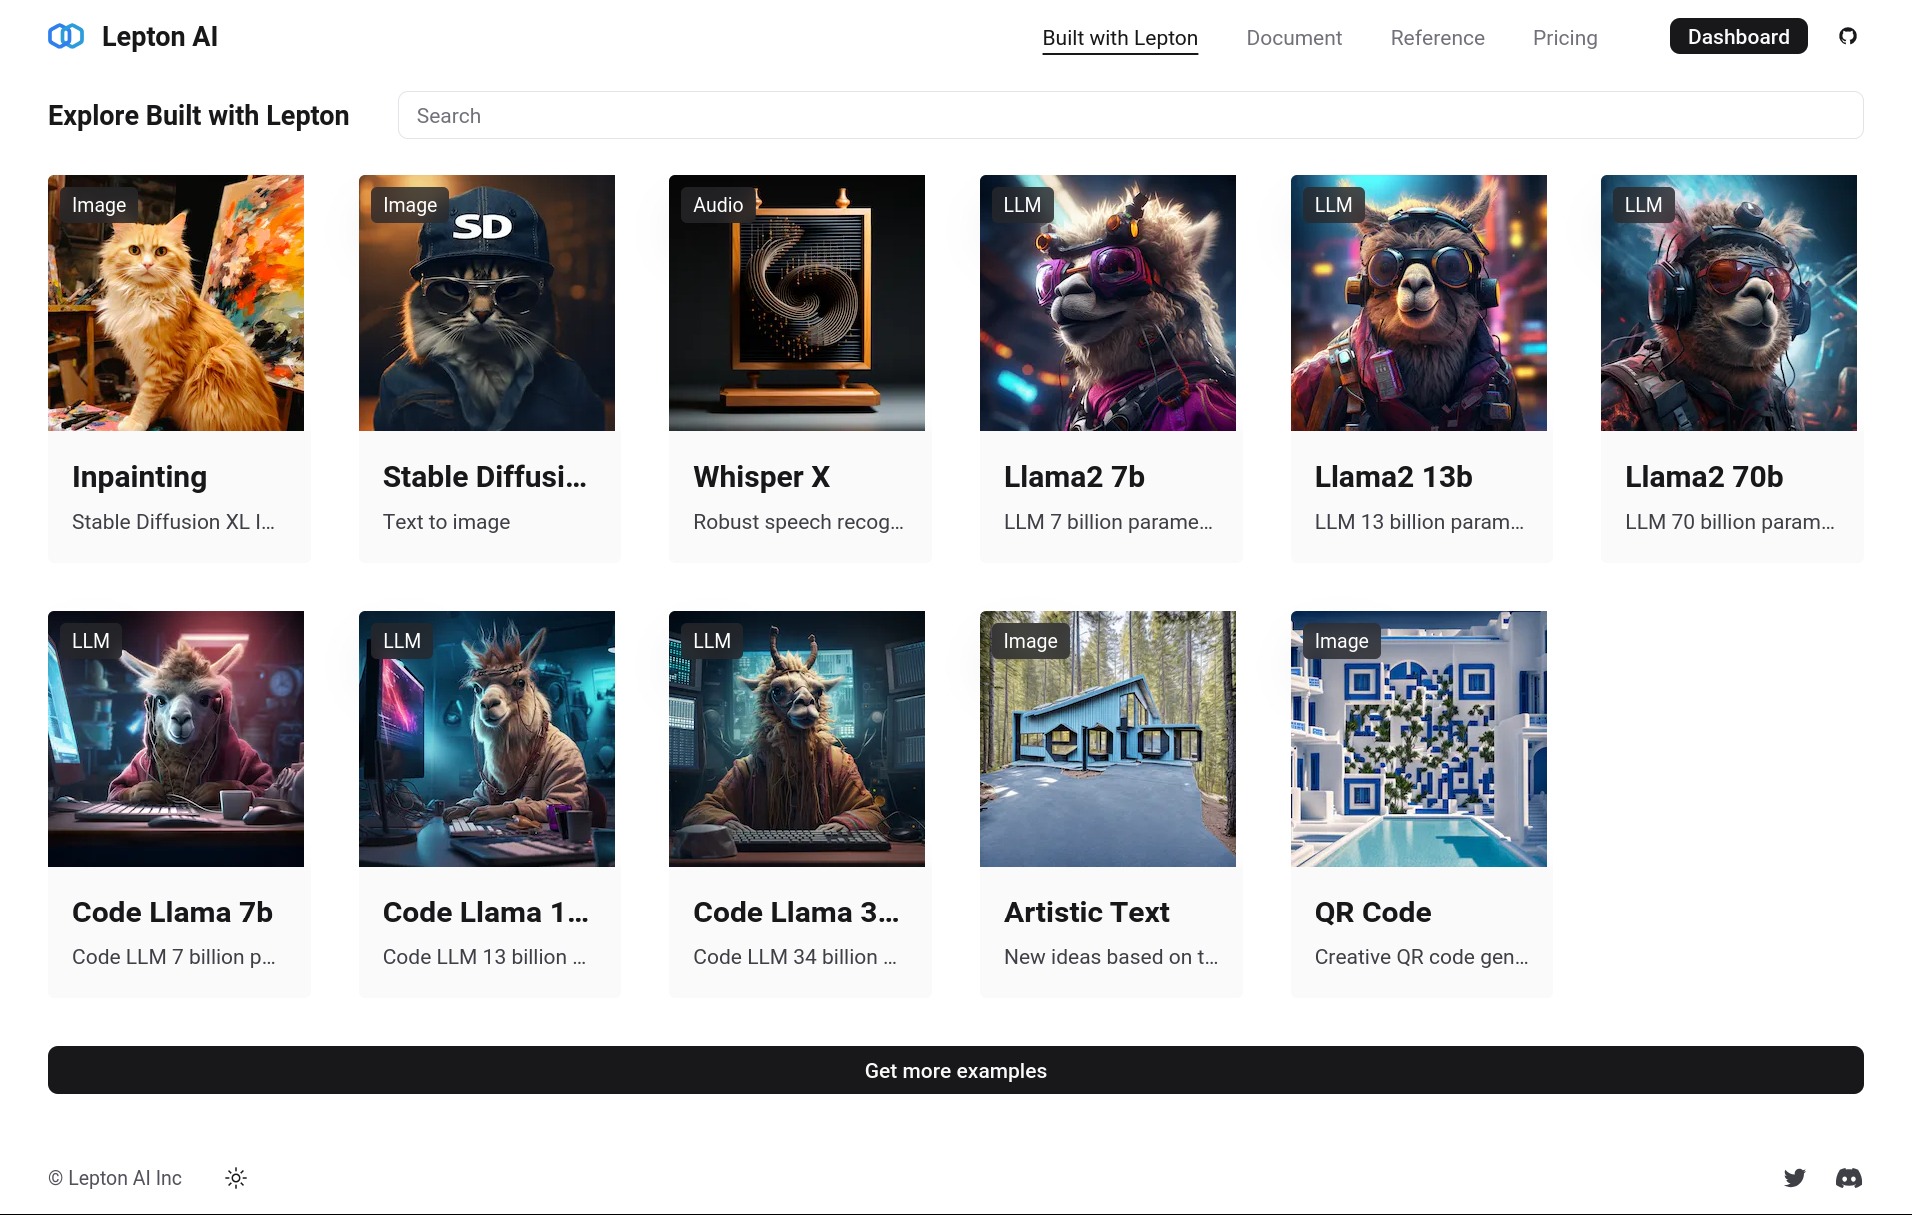The width and height of the screenshot is (1912, 1215).
Task: Click the Image tag on QR Code card
Action: [1341, 641]
